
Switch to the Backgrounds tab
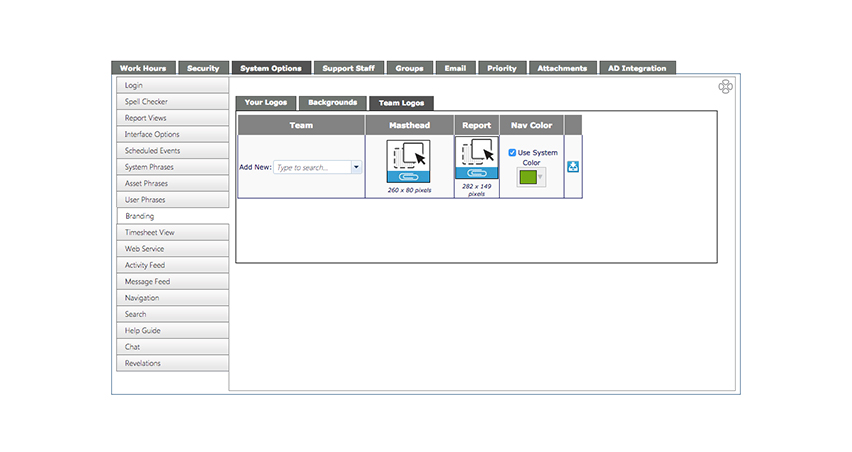(333, 103)
